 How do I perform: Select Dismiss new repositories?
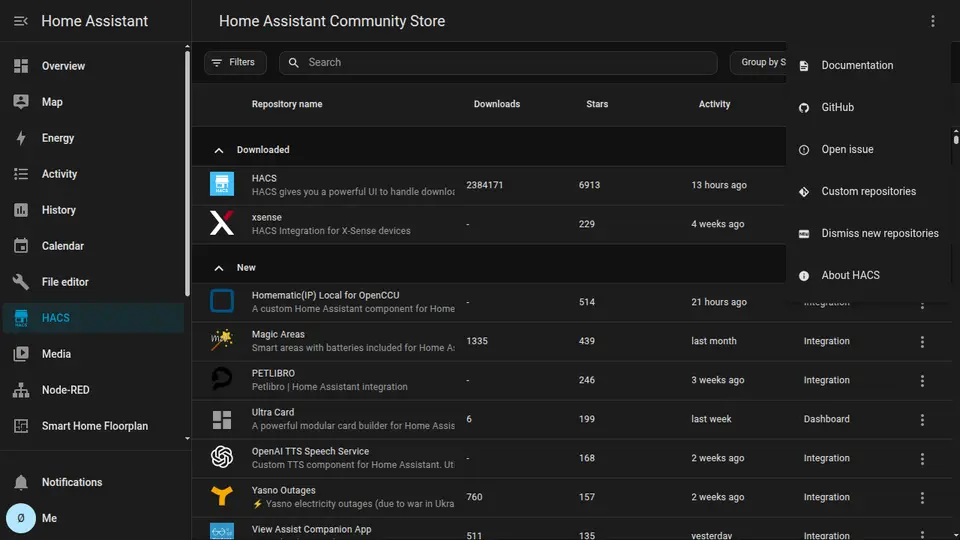click(868, 233)
